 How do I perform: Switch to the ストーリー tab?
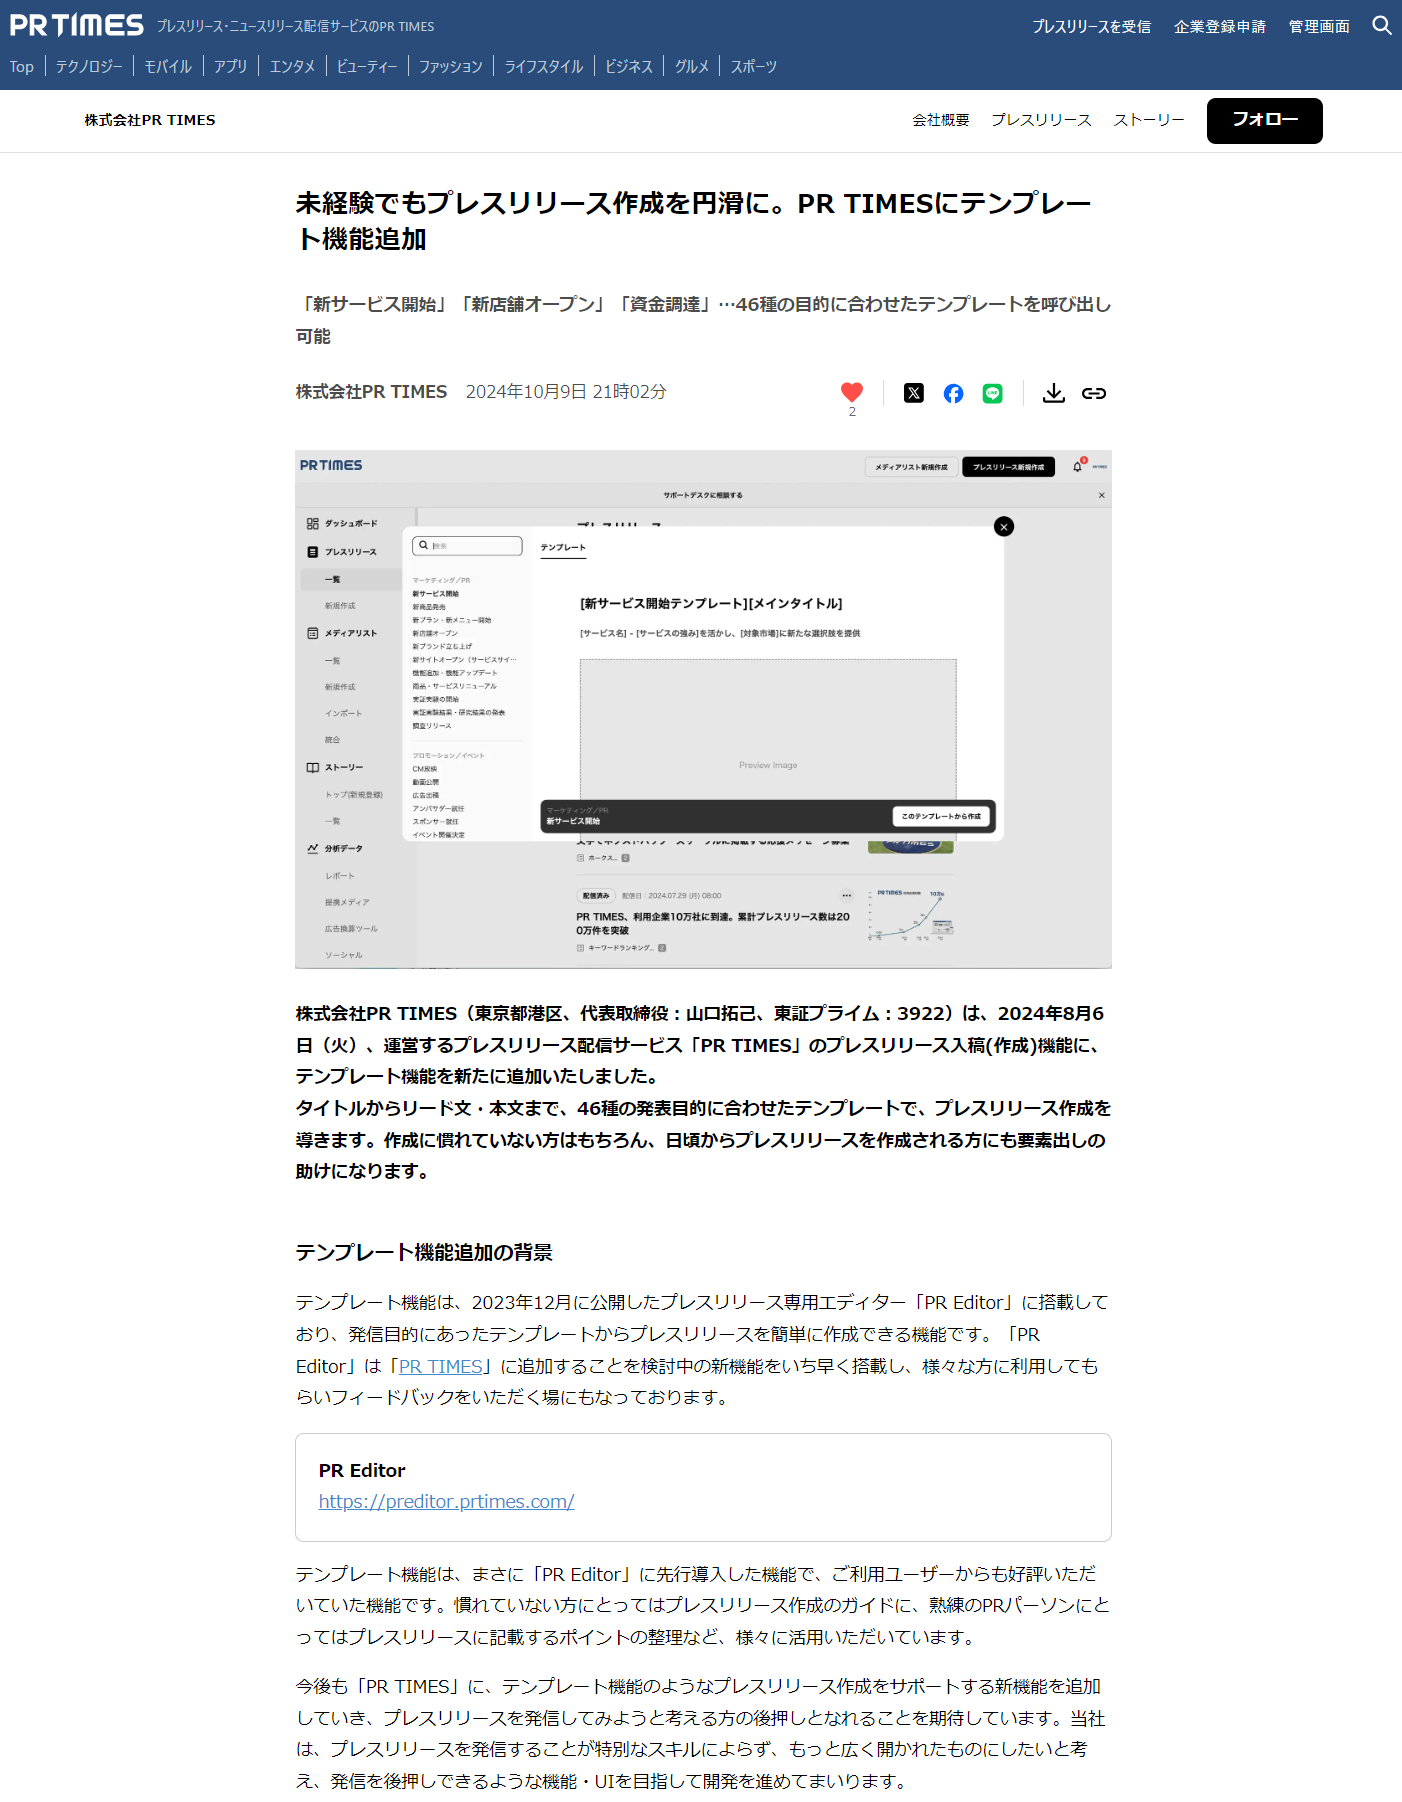[1148, 120]
